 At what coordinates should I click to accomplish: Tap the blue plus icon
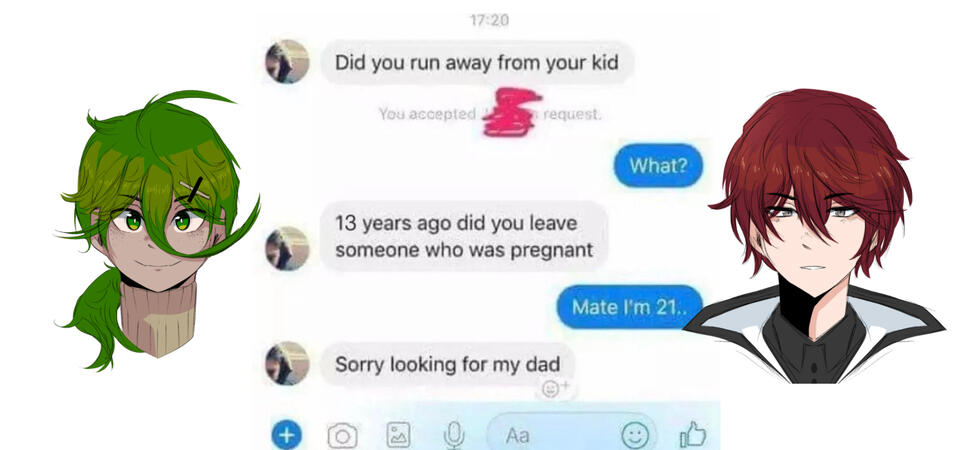[x=286, y=436]
